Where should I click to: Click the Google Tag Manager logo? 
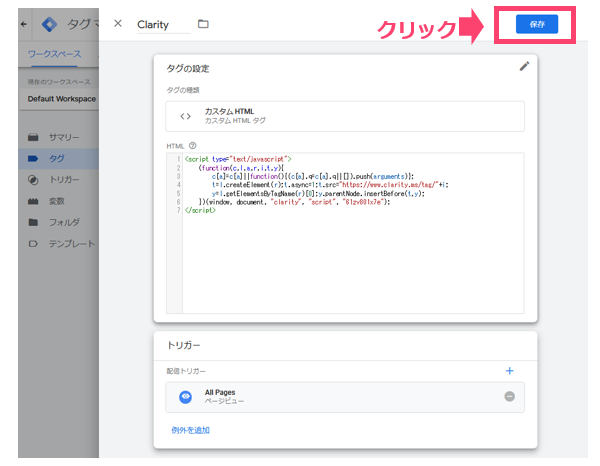pos(49,24)
